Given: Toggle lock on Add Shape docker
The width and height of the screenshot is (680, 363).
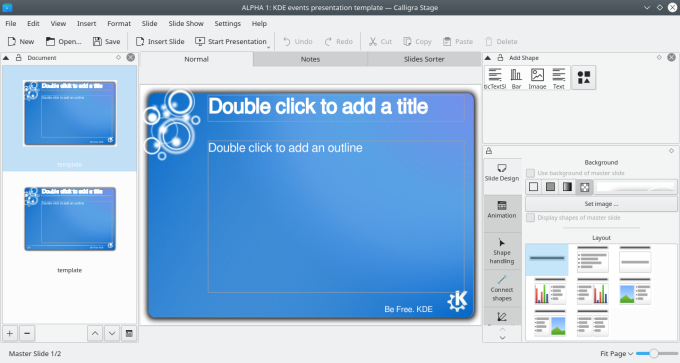Looking at the screenshot, I should (x=500, y=58).
